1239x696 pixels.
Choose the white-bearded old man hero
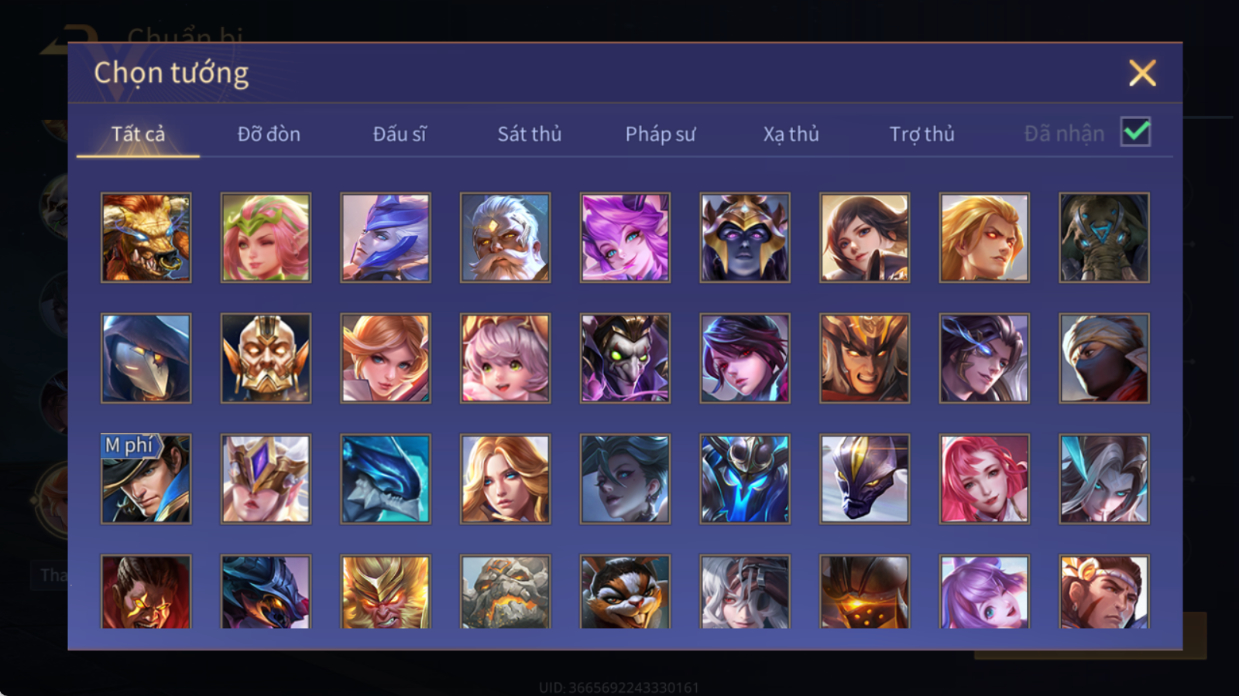(x=505, y=238)
